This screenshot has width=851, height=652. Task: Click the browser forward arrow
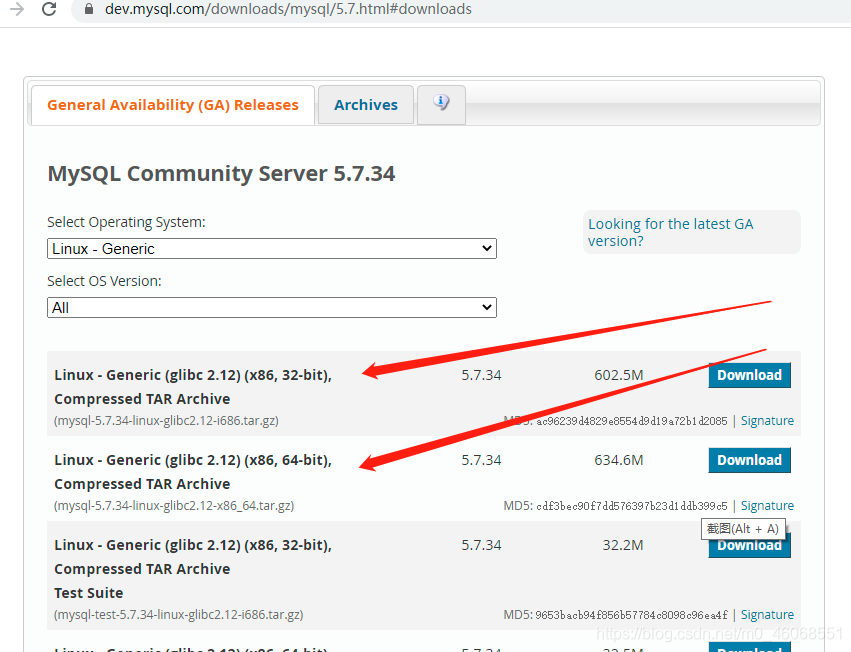17,9
